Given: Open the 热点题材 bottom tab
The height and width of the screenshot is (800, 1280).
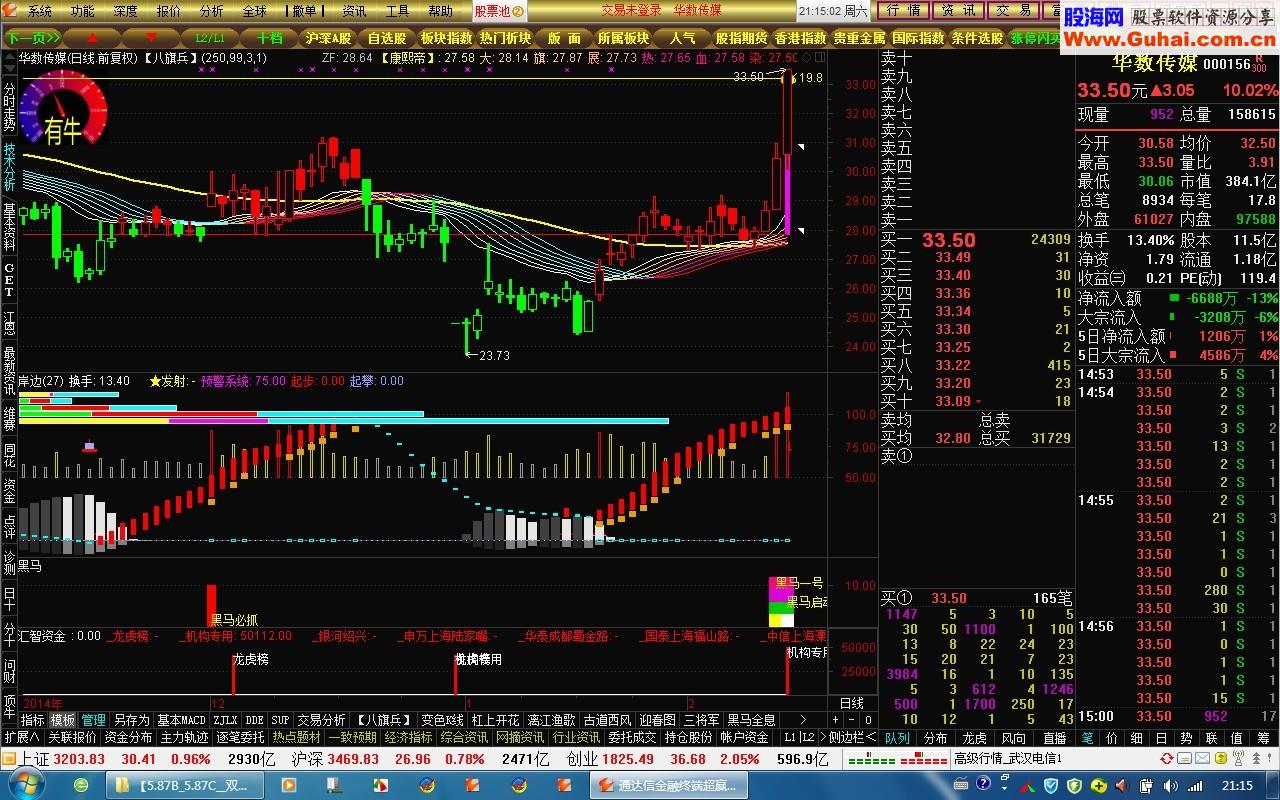Looking at the screenshot, I should (296, 737).
